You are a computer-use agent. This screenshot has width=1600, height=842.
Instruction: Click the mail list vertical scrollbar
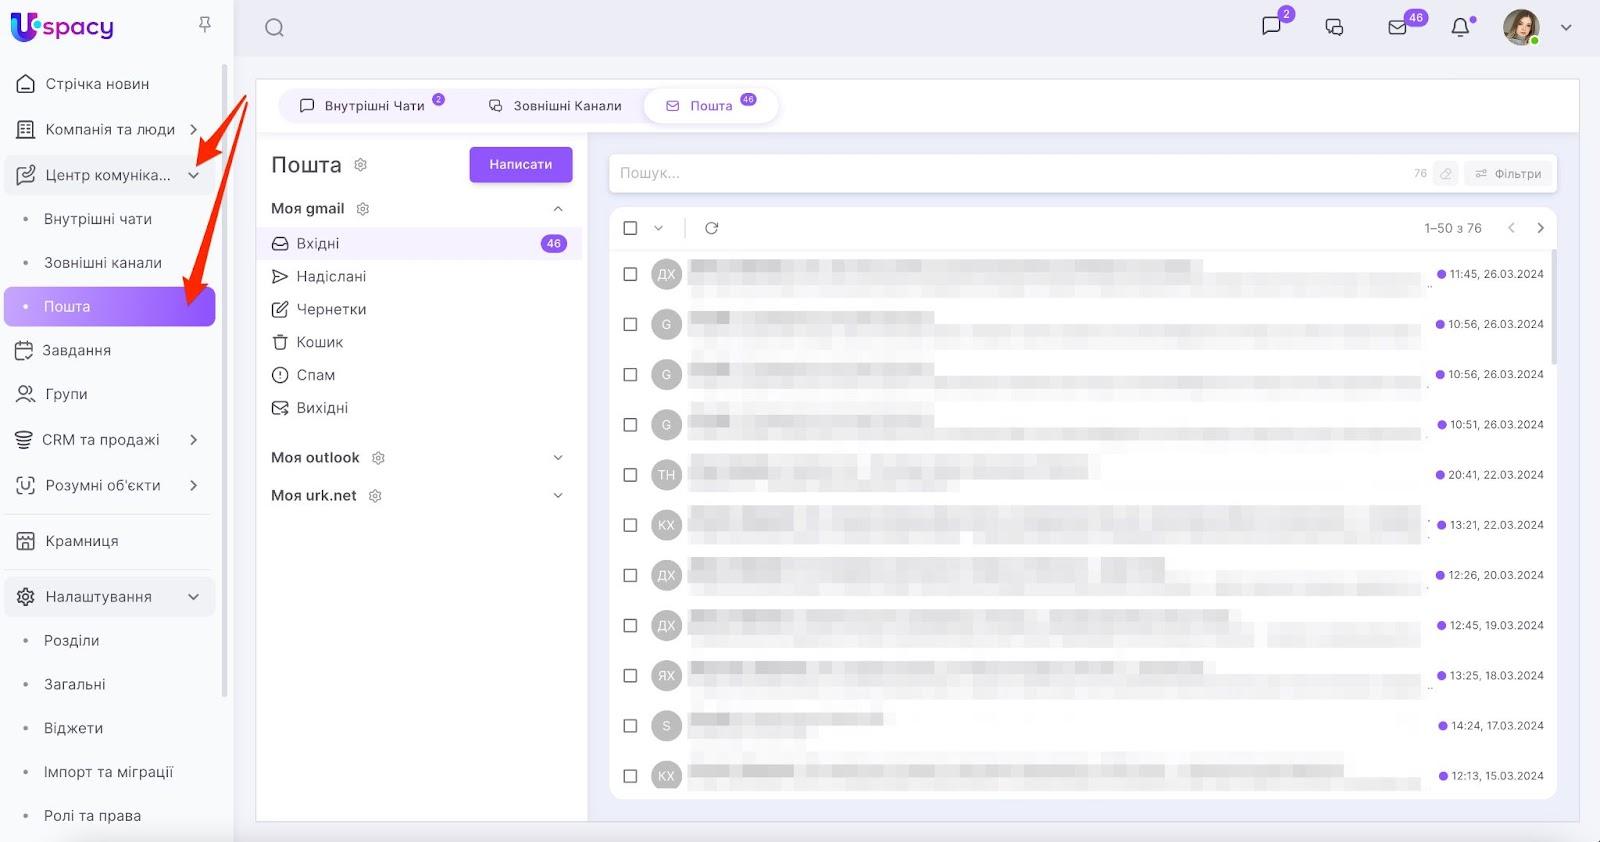(1553, 307)
